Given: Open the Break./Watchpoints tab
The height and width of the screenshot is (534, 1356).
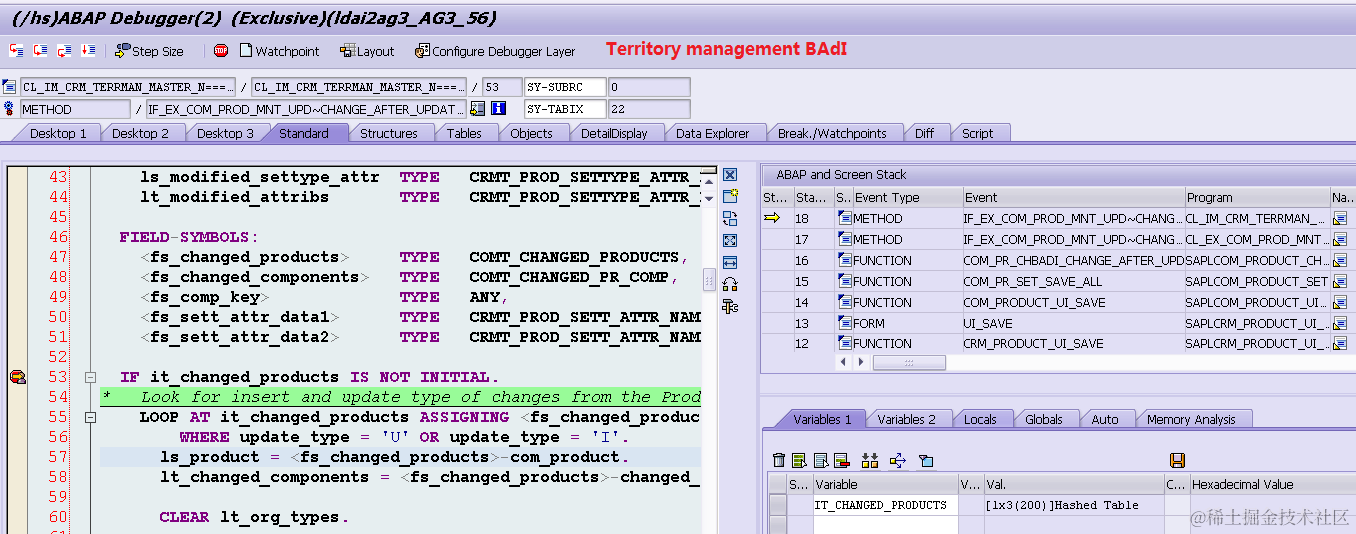Looking at the screenshot, I should tap(832, 133).
